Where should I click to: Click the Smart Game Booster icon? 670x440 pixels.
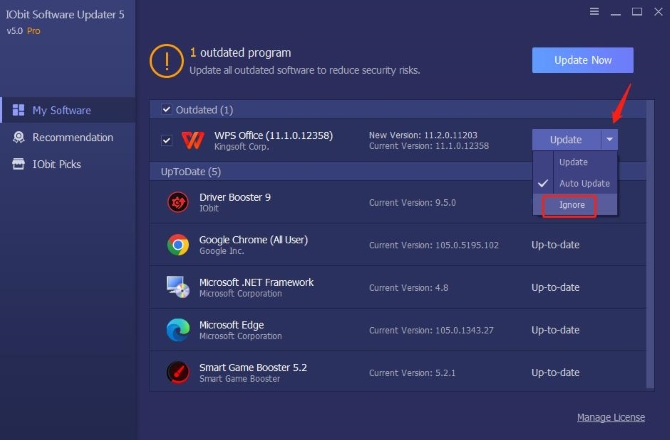[178, 372]
